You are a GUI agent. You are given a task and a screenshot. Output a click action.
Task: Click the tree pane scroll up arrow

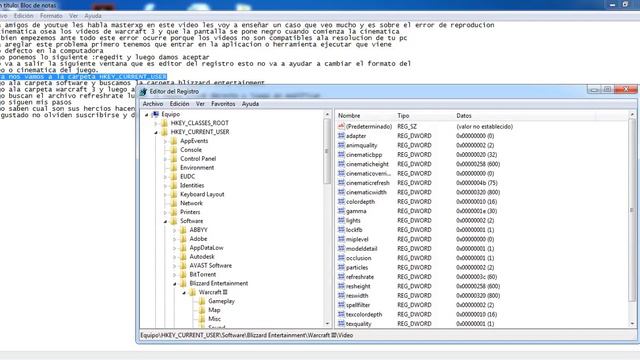tap(327, 115)
